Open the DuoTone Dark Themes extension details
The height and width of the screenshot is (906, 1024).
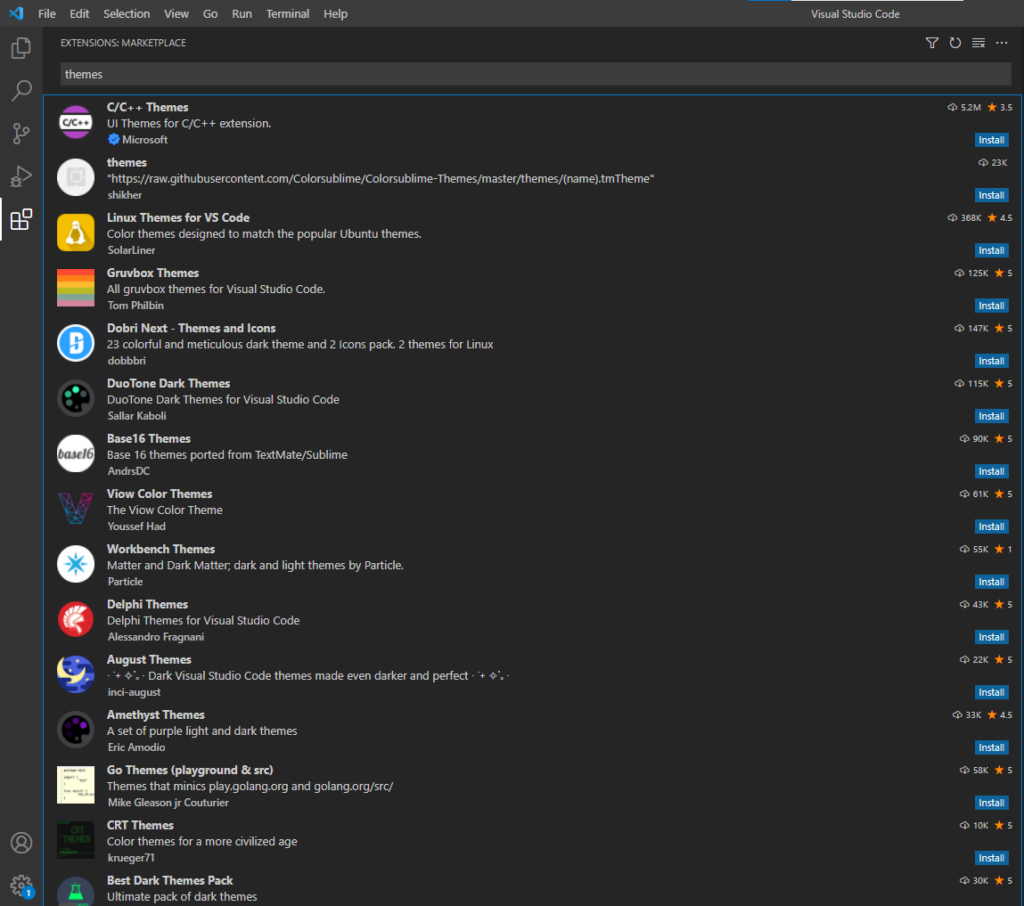pos(168,383)
